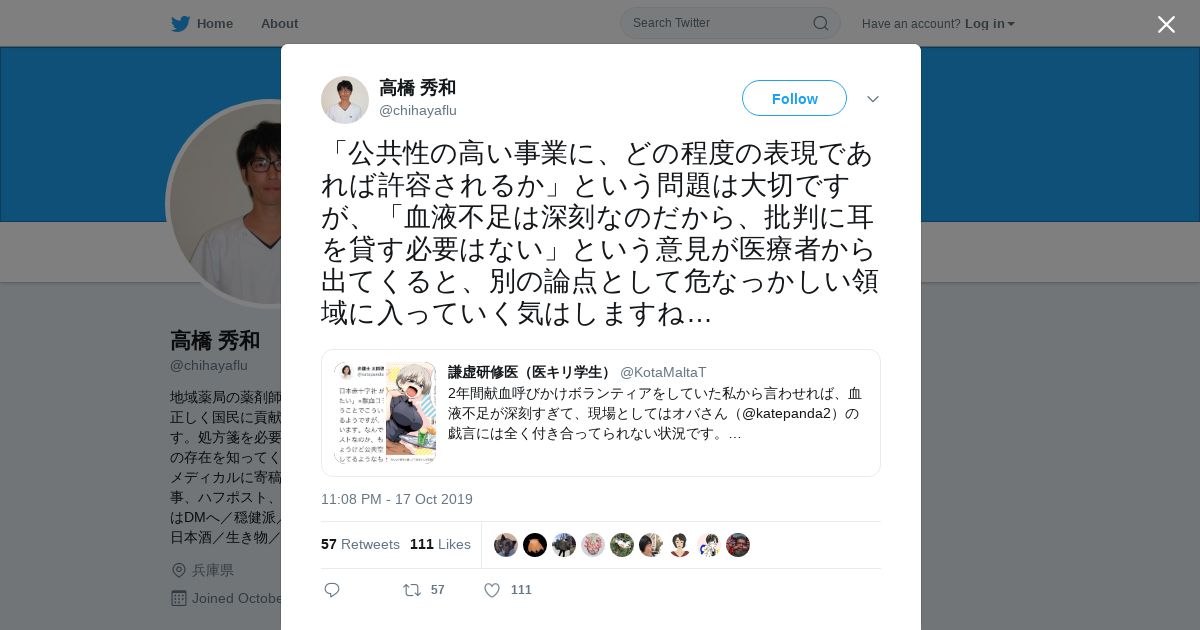Click the 11:08 PM - 17 Oct 2019 timestamp
Screen dimensions: 1200x630
[x=397, y=499]
